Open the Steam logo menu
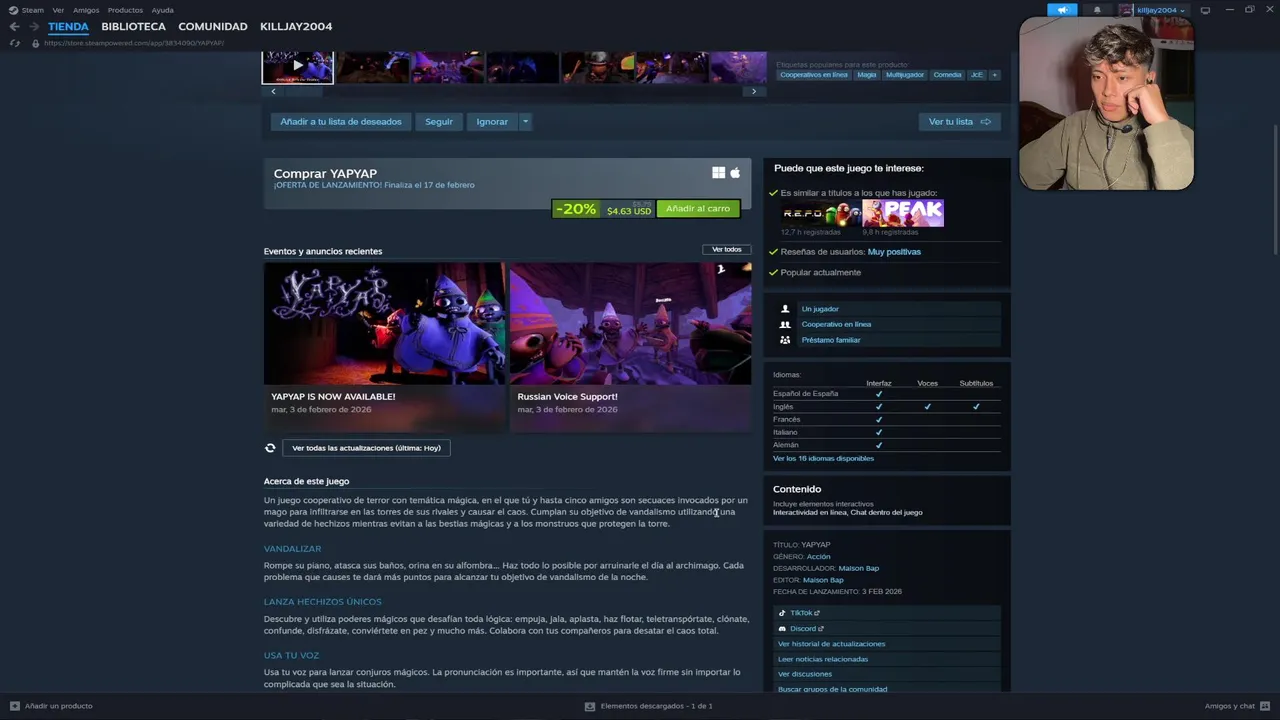 pyautogui.click(x=13, y=10)
